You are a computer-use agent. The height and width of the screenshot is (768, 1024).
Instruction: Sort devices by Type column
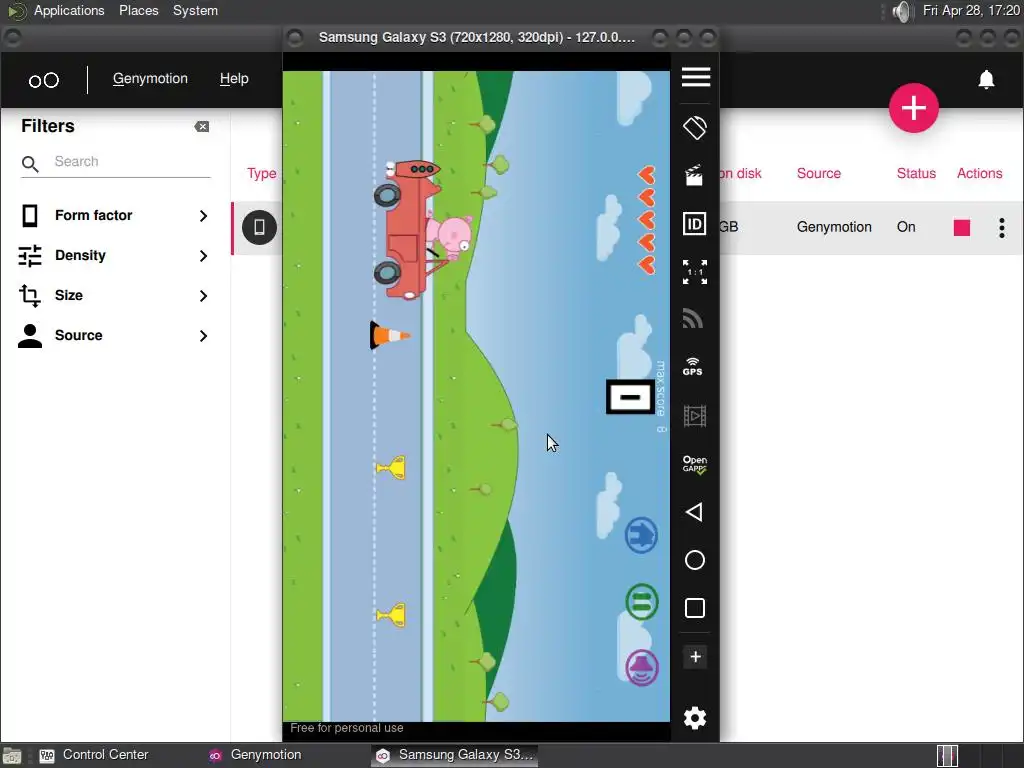[261, 173]
